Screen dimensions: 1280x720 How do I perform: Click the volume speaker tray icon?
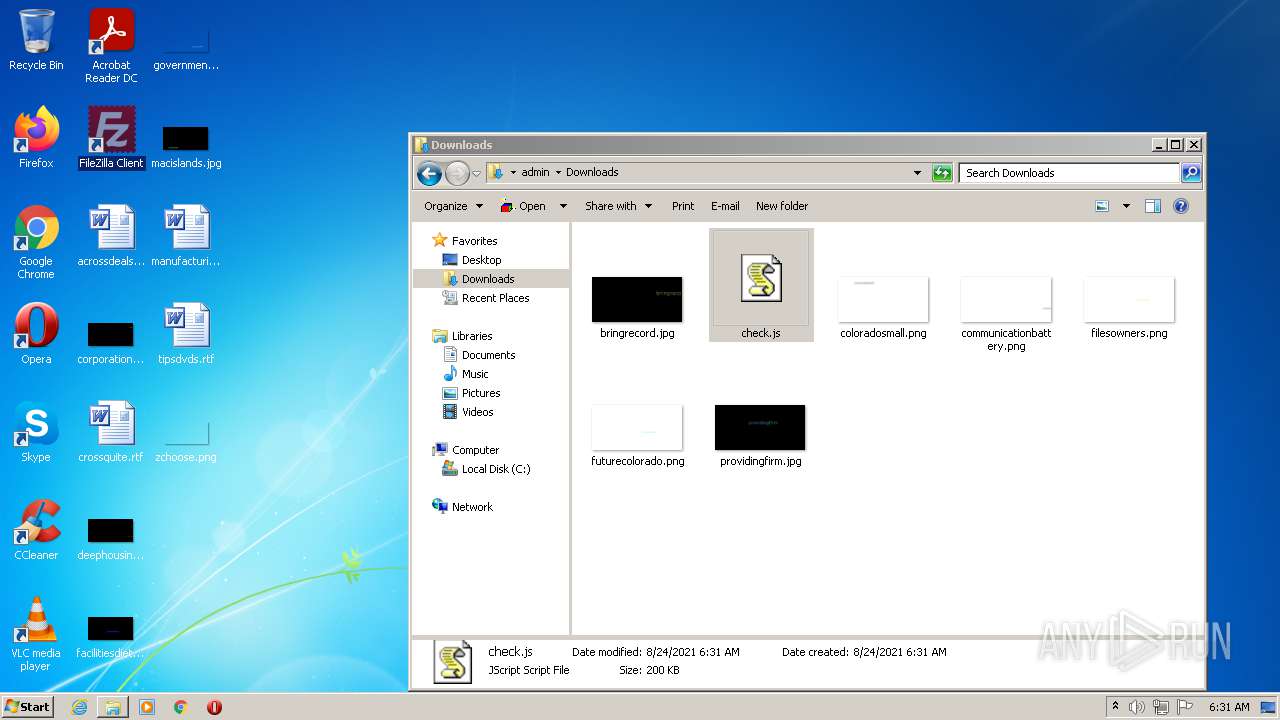[x=1137, y=707]
